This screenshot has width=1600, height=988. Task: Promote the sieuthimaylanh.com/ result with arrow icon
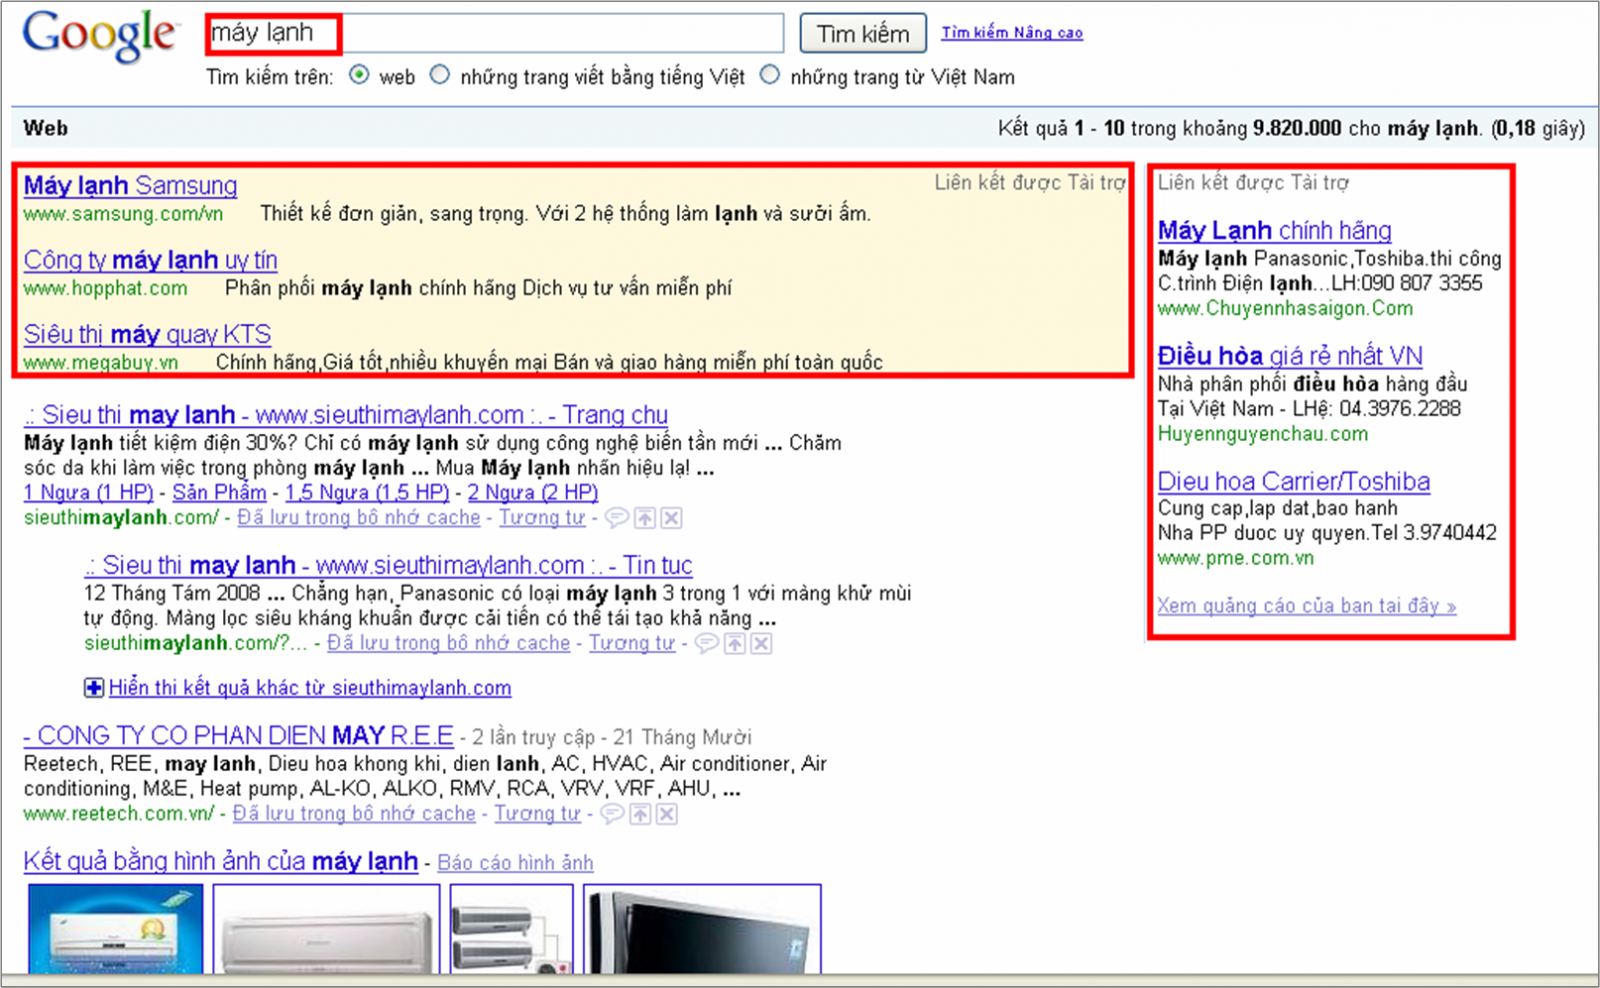click(645, 518)
